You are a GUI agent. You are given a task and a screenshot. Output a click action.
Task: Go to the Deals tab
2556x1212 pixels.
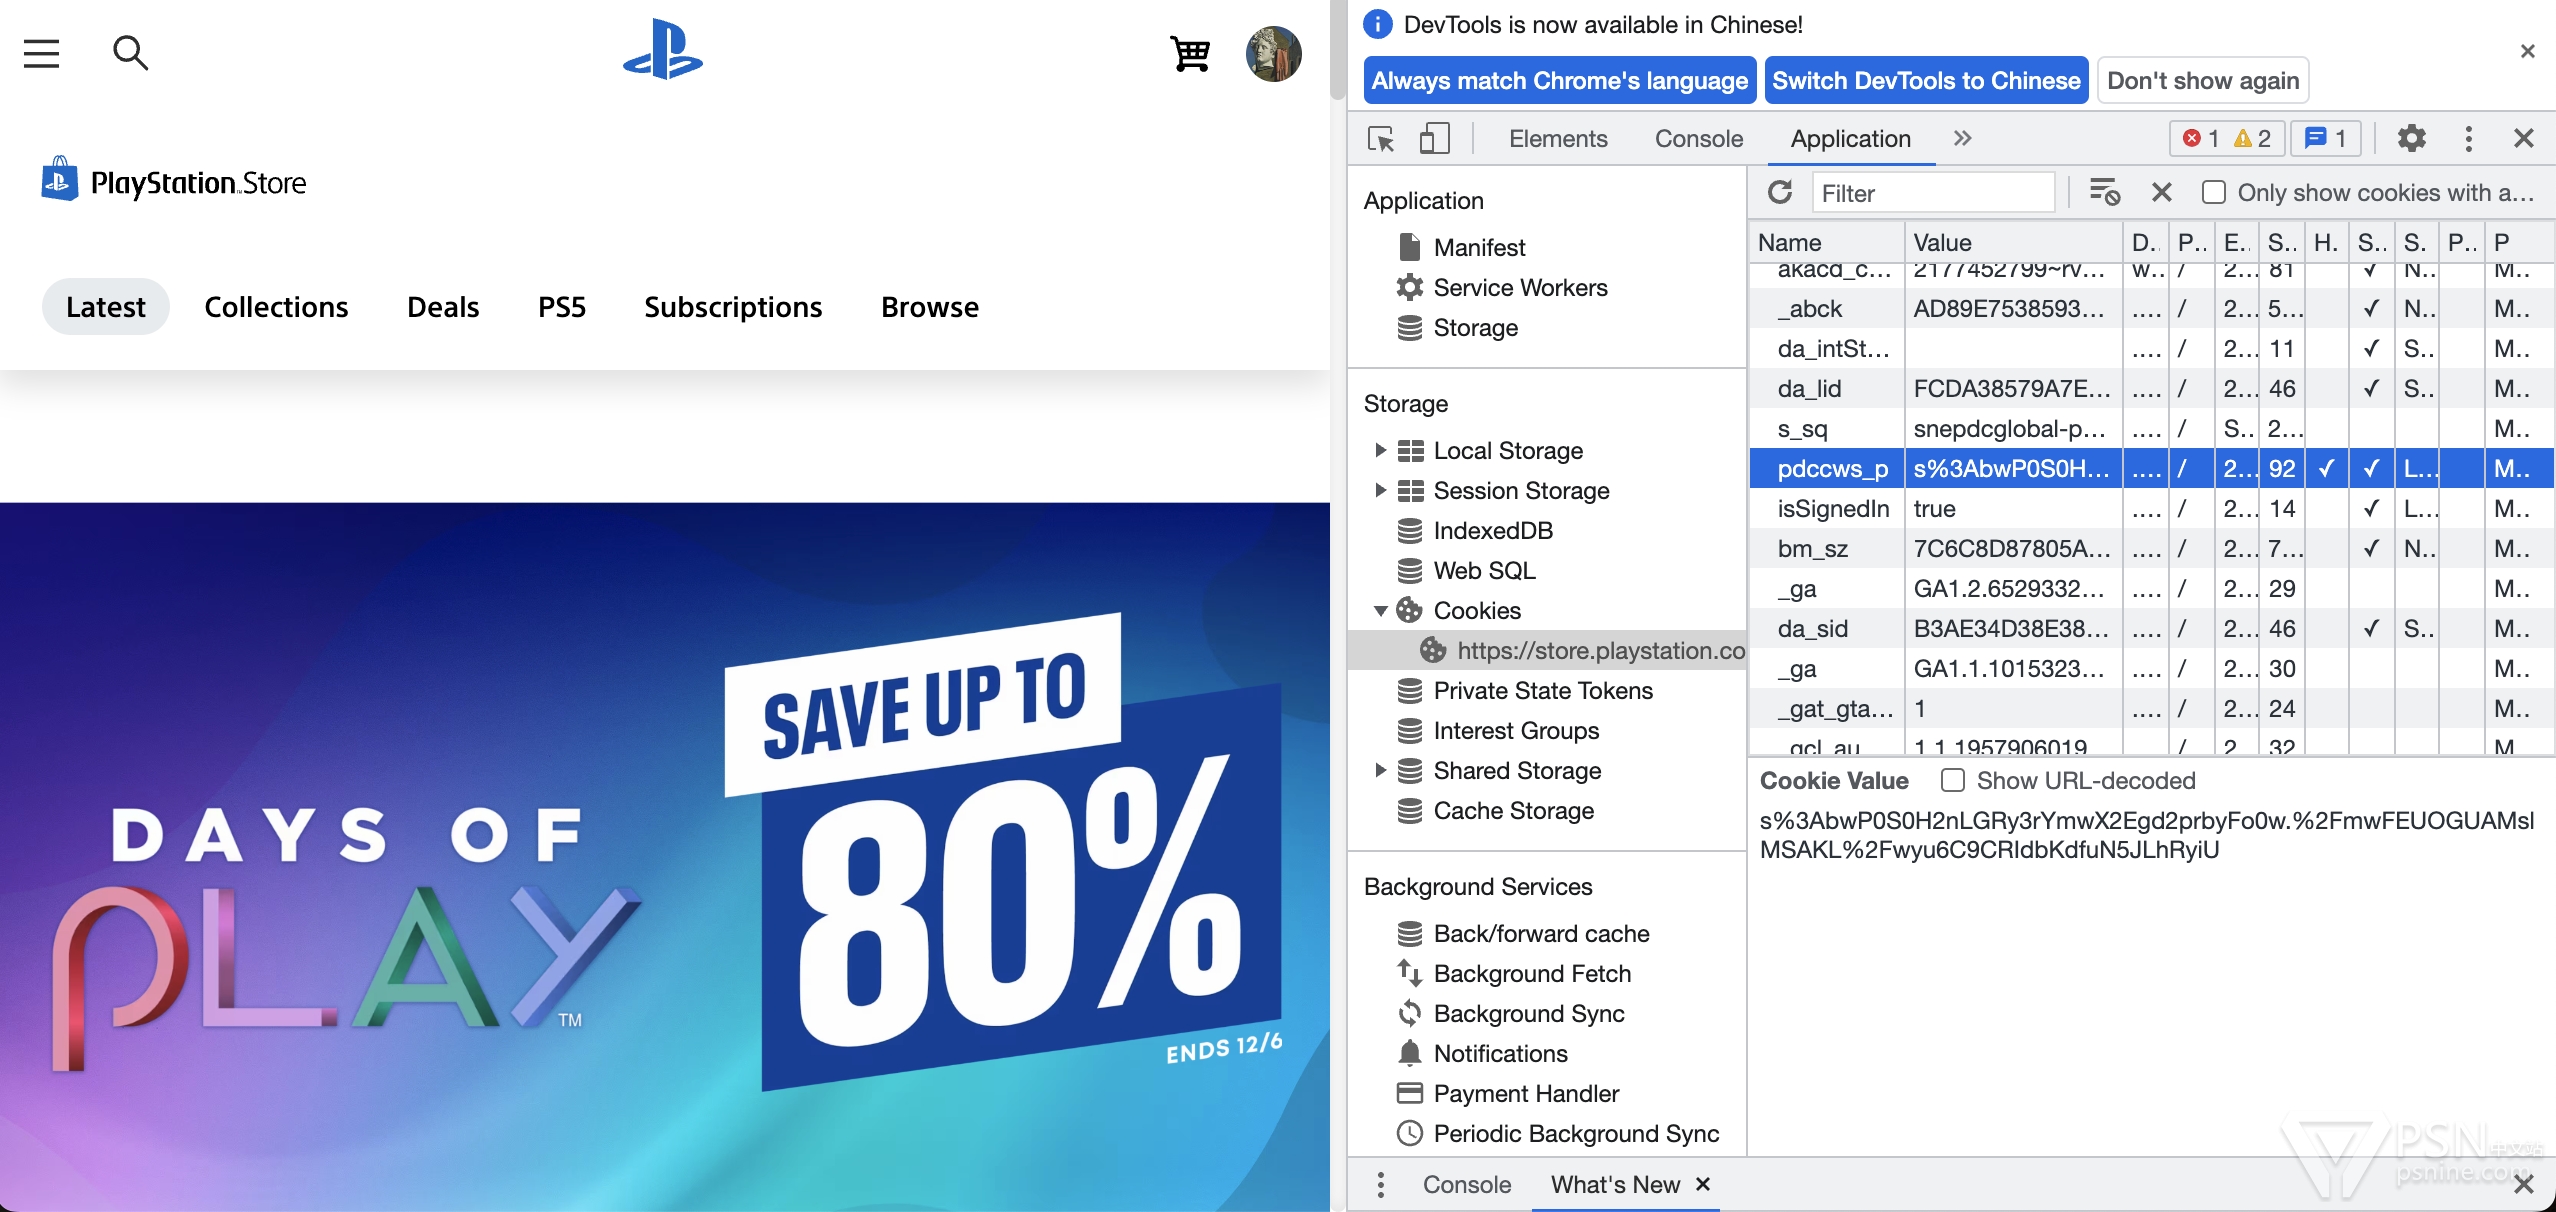(443, 307)
